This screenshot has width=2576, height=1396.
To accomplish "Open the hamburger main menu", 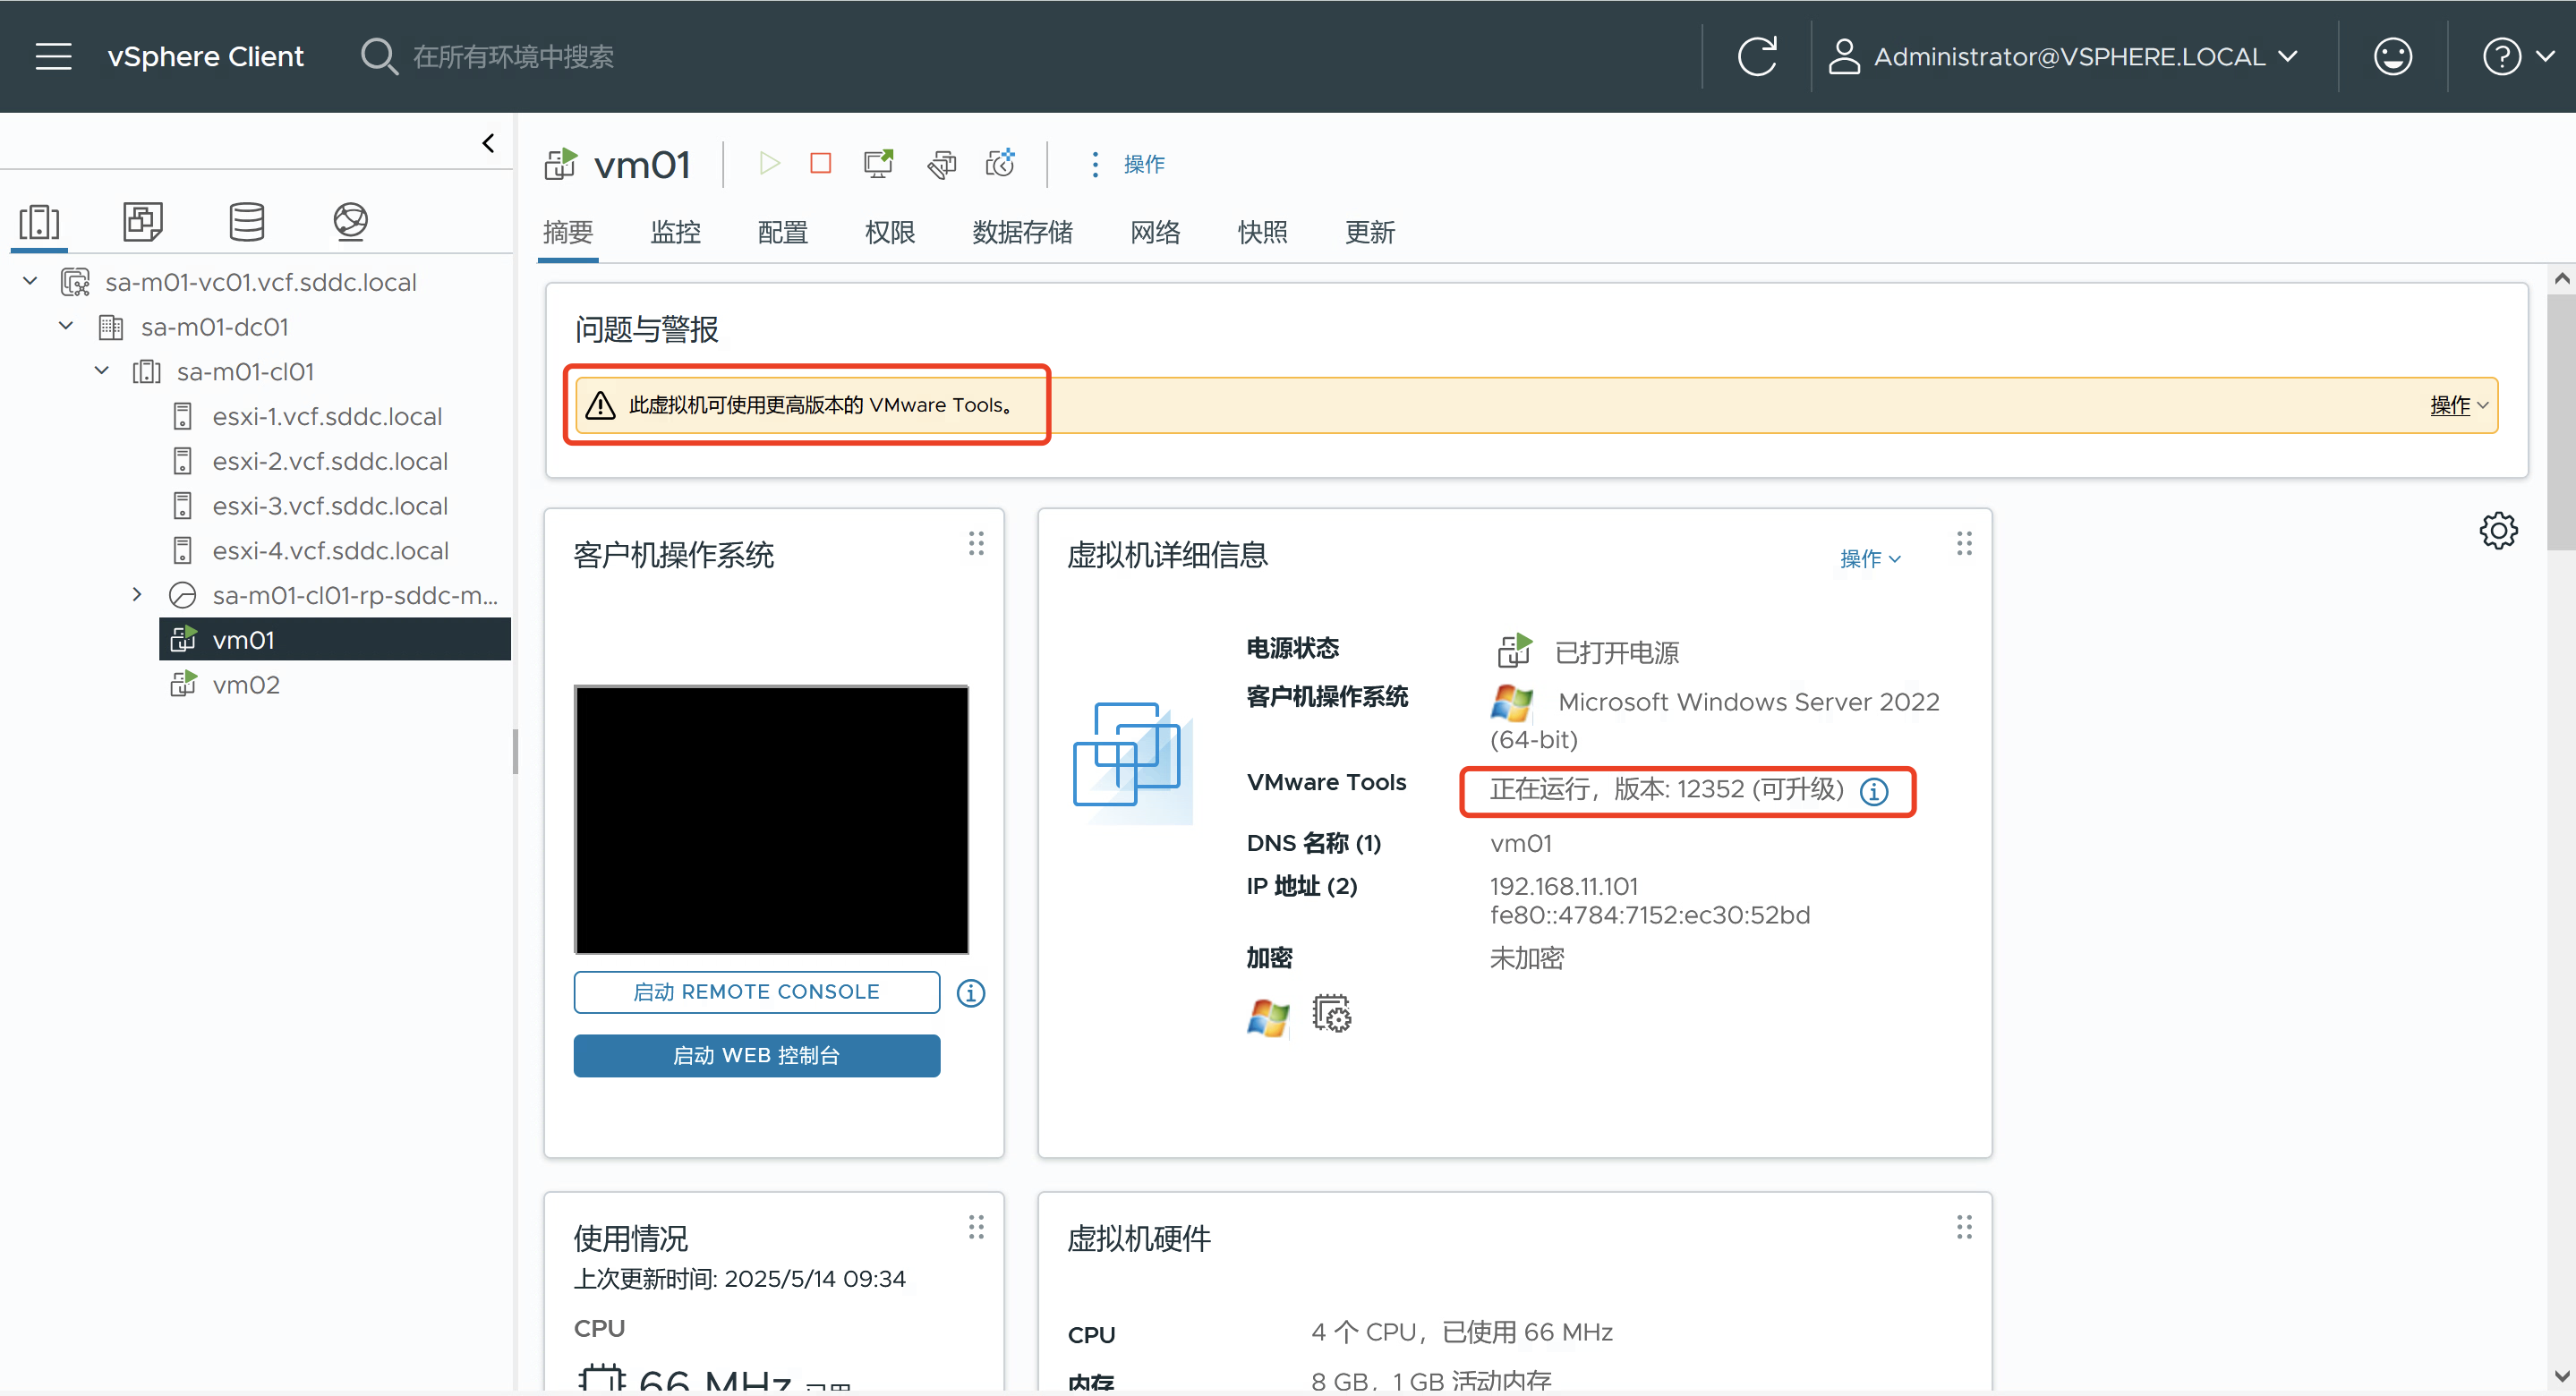I will (53, 56).
